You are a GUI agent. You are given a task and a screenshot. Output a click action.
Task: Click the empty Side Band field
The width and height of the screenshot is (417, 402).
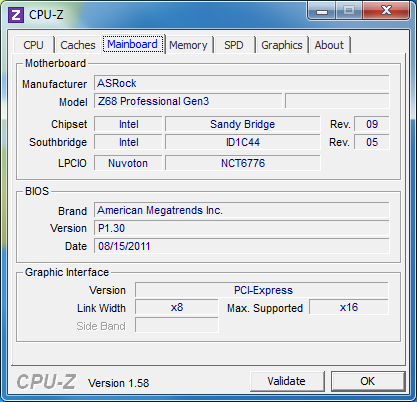point(177,325)
